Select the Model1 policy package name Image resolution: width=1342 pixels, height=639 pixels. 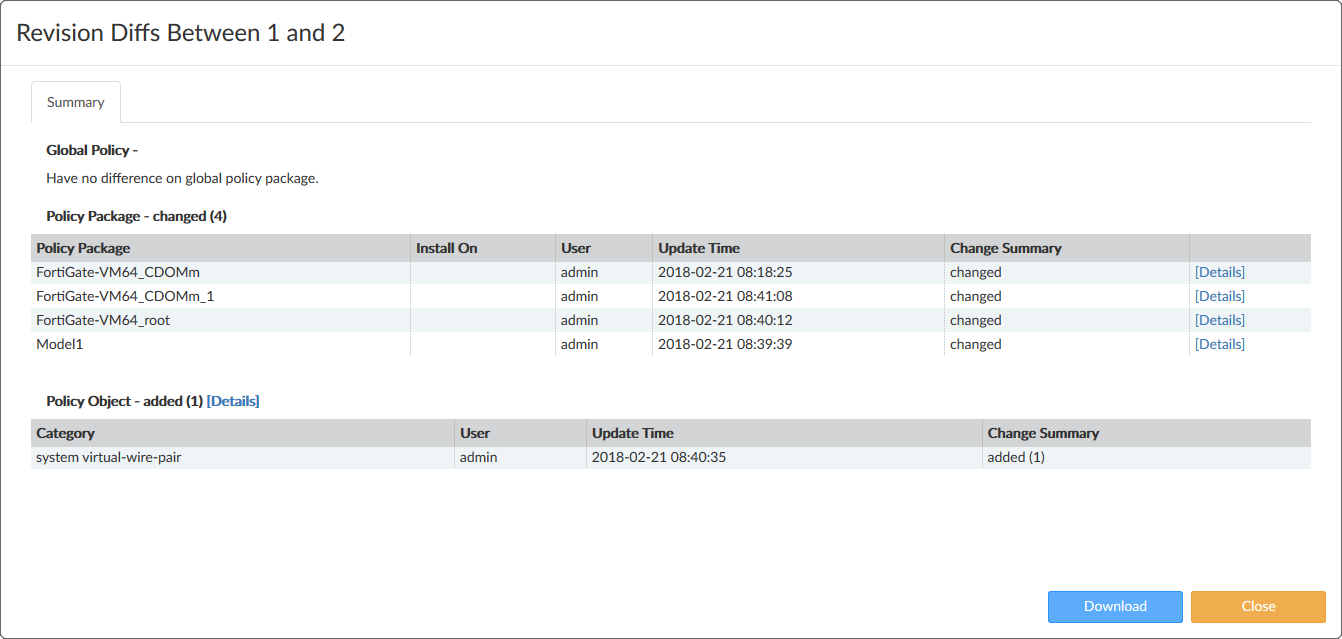tap(60, 344)
